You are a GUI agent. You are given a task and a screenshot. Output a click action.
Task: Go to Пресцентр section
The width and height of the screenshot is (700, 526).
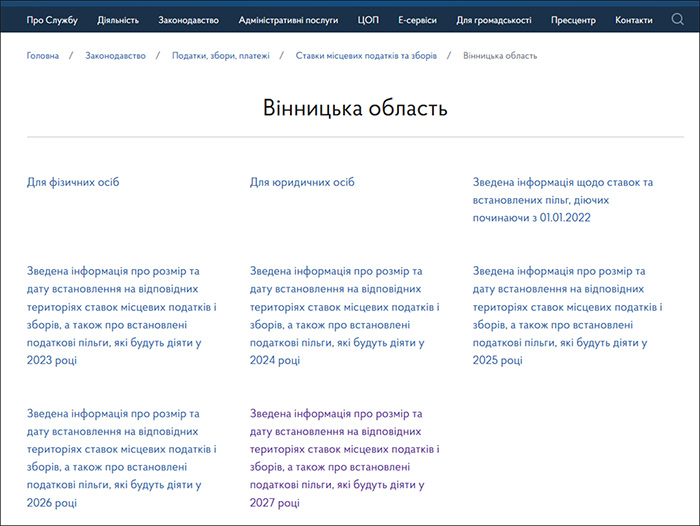pos(573,20)
